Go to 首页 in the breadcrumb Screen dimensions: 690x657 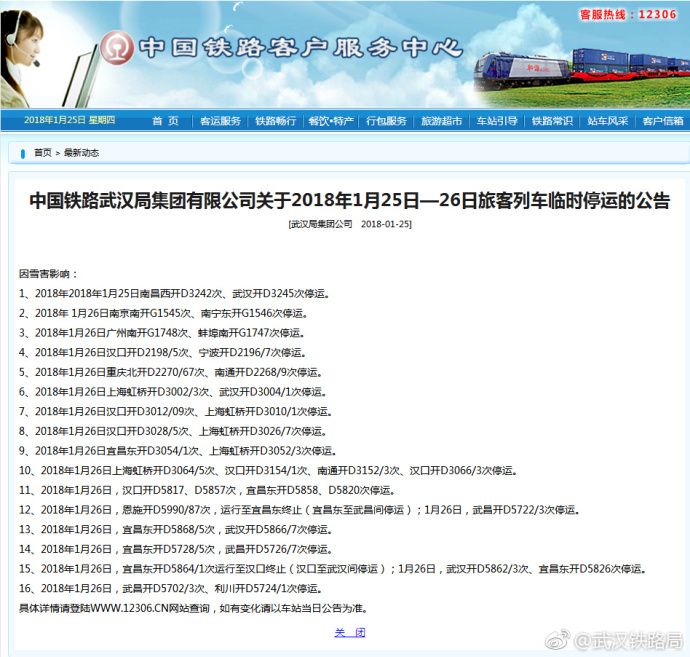coord(43,153)
